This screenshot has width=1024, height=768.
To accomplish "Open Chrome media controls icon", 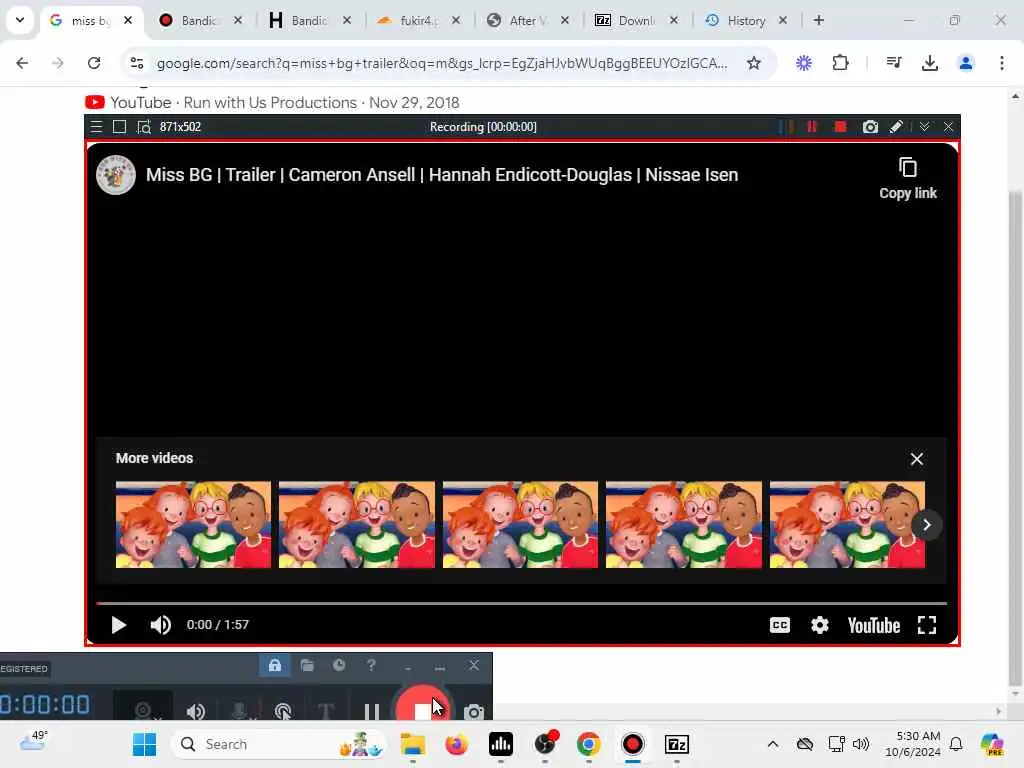I will [x=894, y=63].
